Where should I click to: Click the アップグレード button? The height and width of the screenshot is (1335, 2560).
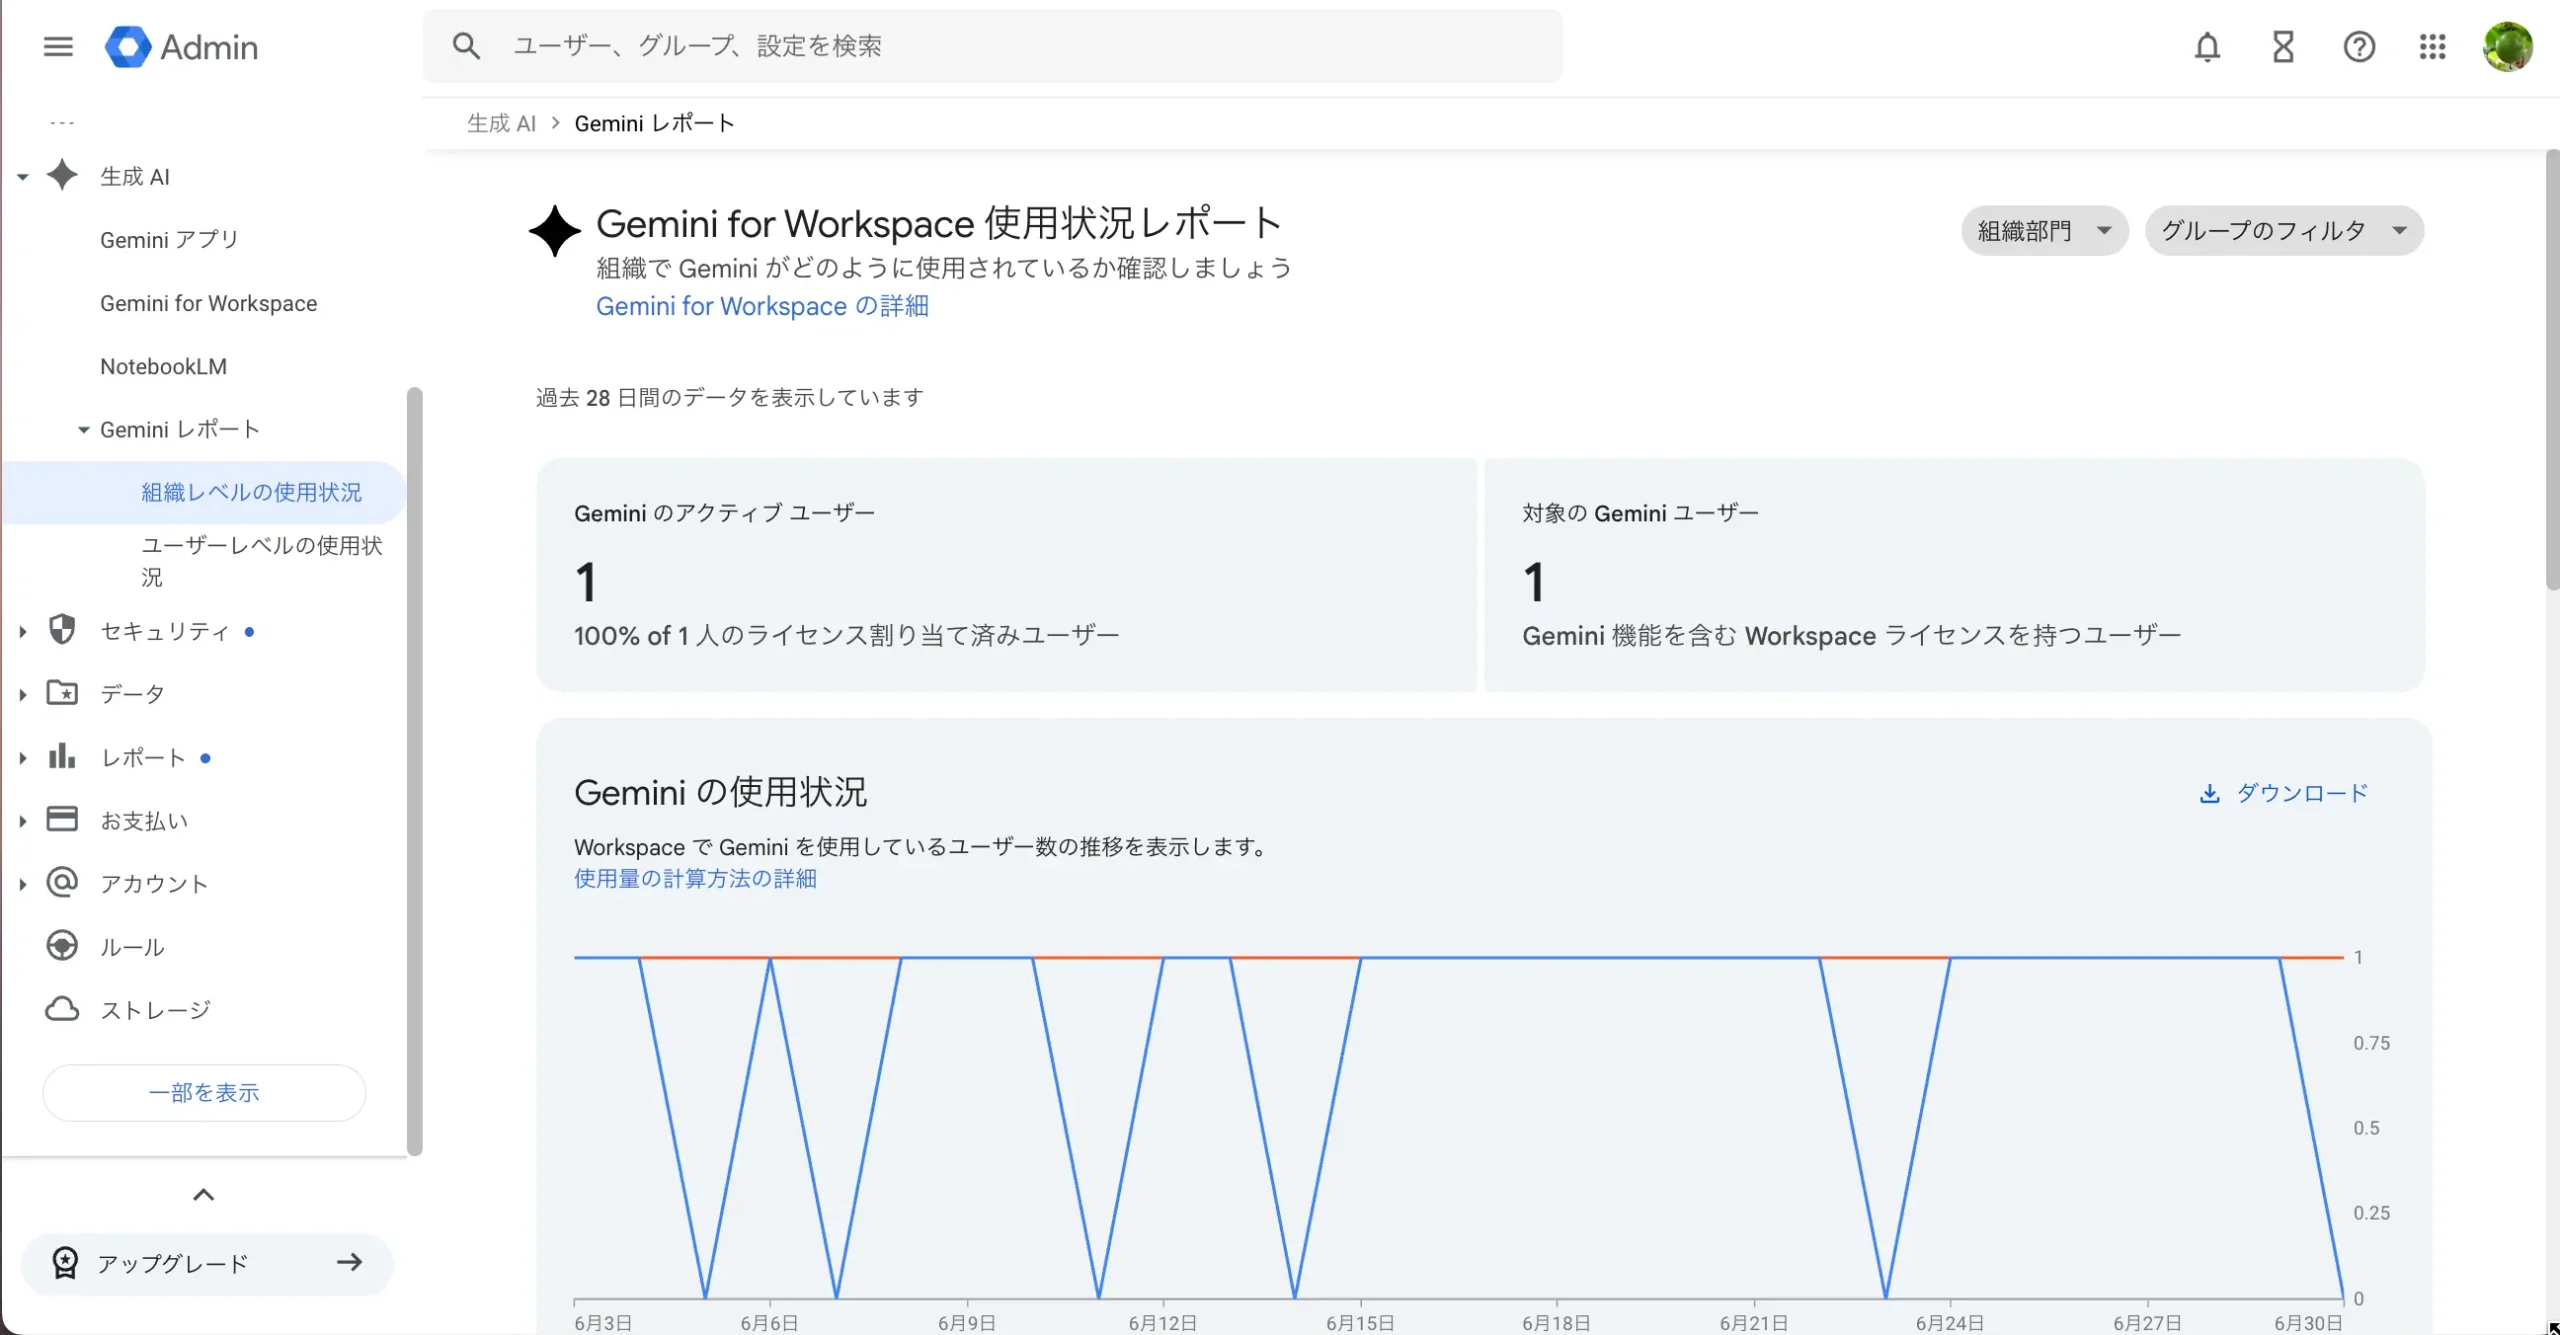click(x=207, y=1264)
